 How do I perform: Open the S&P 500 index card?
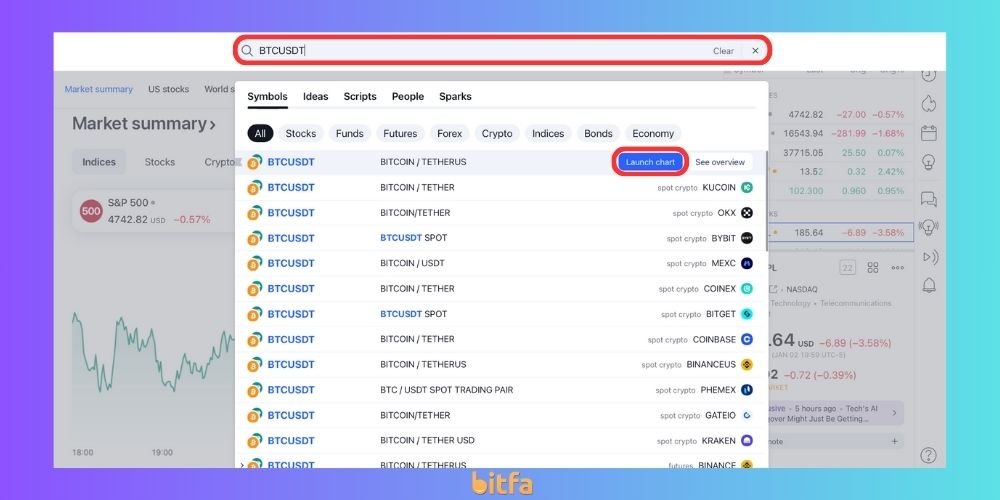point(153,211)
